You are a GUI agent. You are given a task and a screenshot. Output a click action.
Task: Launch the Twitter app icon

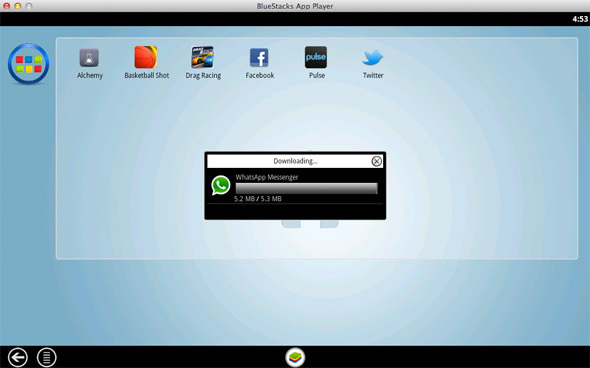(373, 58)
